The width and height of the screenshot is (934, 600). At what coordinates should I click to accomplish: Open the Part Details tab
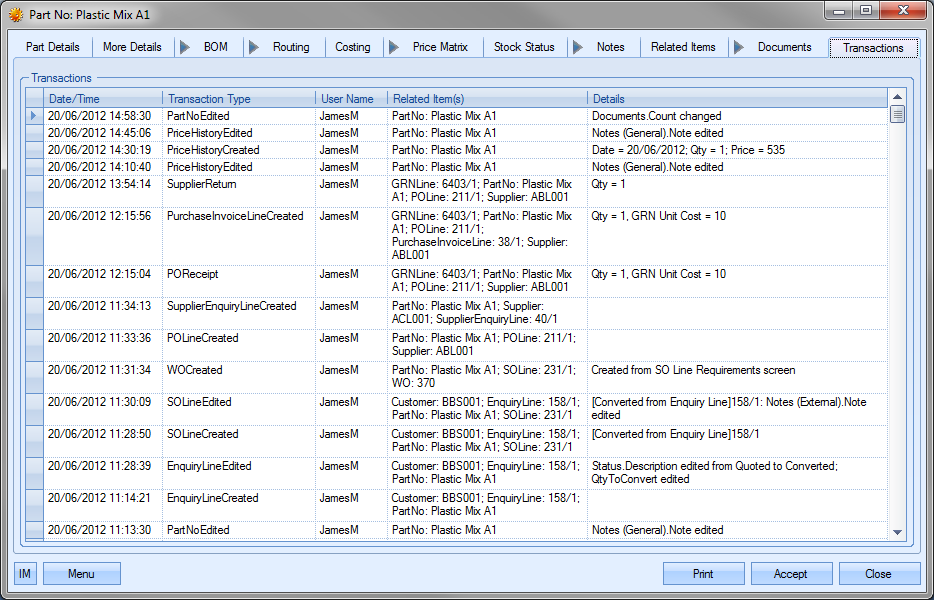coord(53,47)
